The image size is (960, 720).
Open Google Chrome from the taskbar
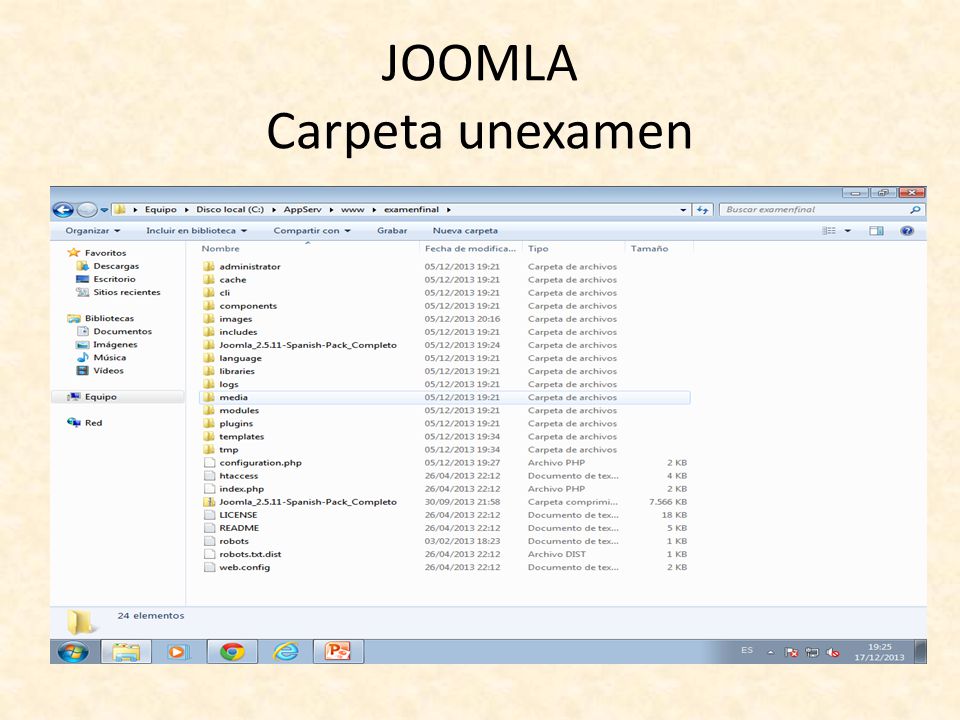(232, 652)
